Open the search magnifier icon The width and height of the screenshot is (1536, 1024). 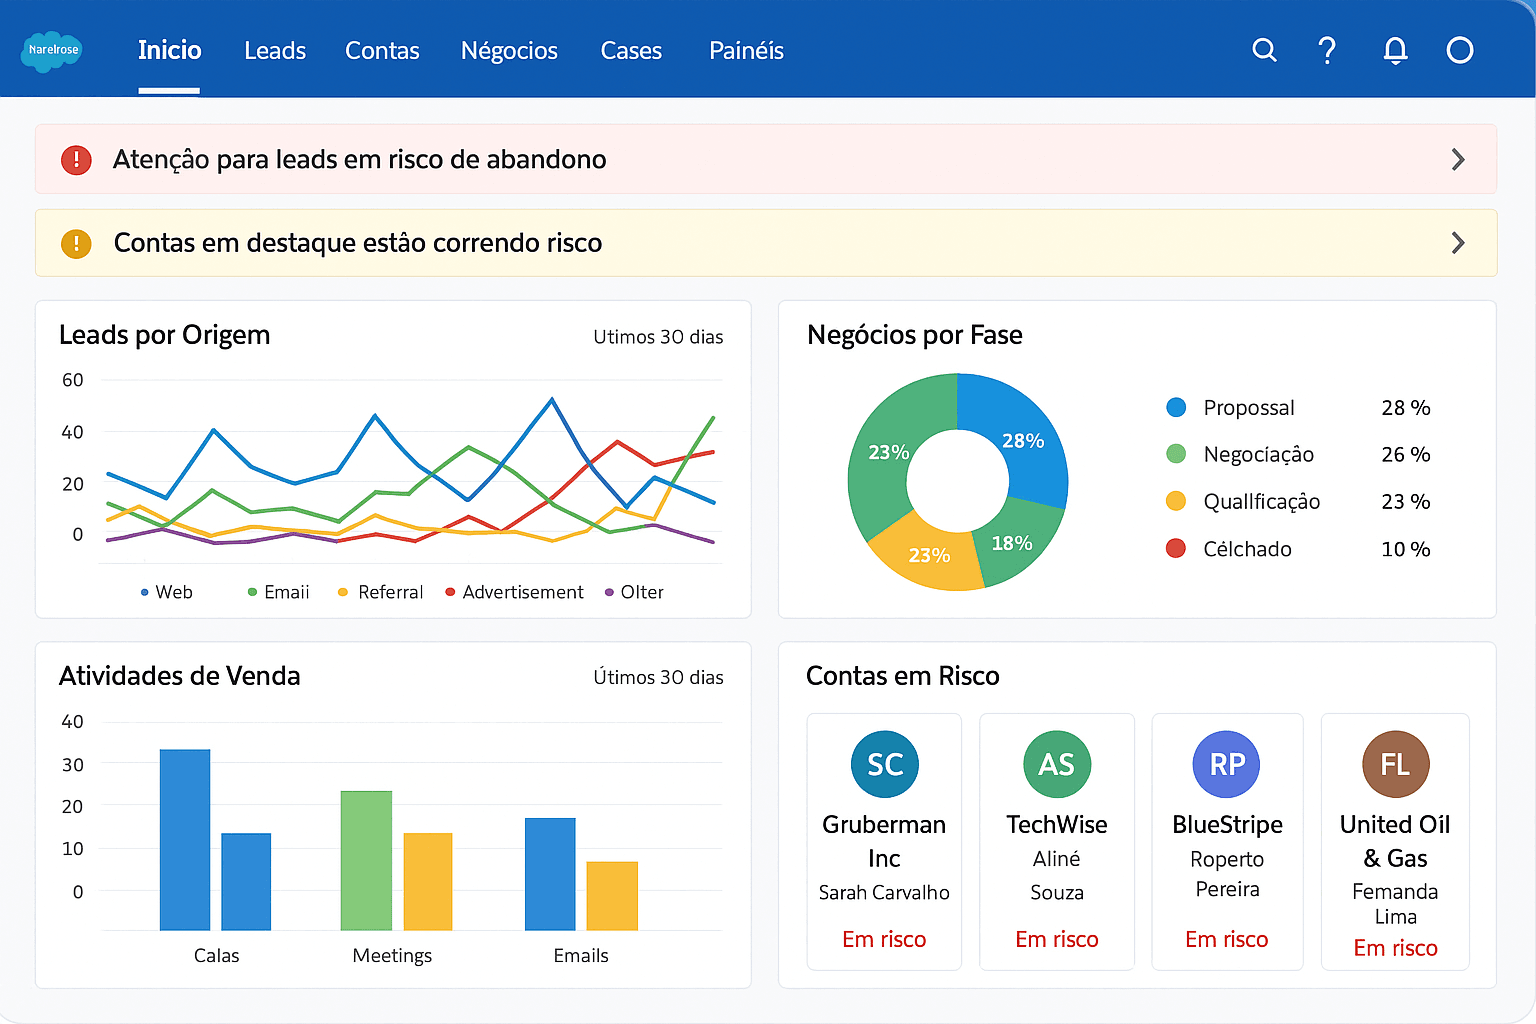tap(1264, 50)
